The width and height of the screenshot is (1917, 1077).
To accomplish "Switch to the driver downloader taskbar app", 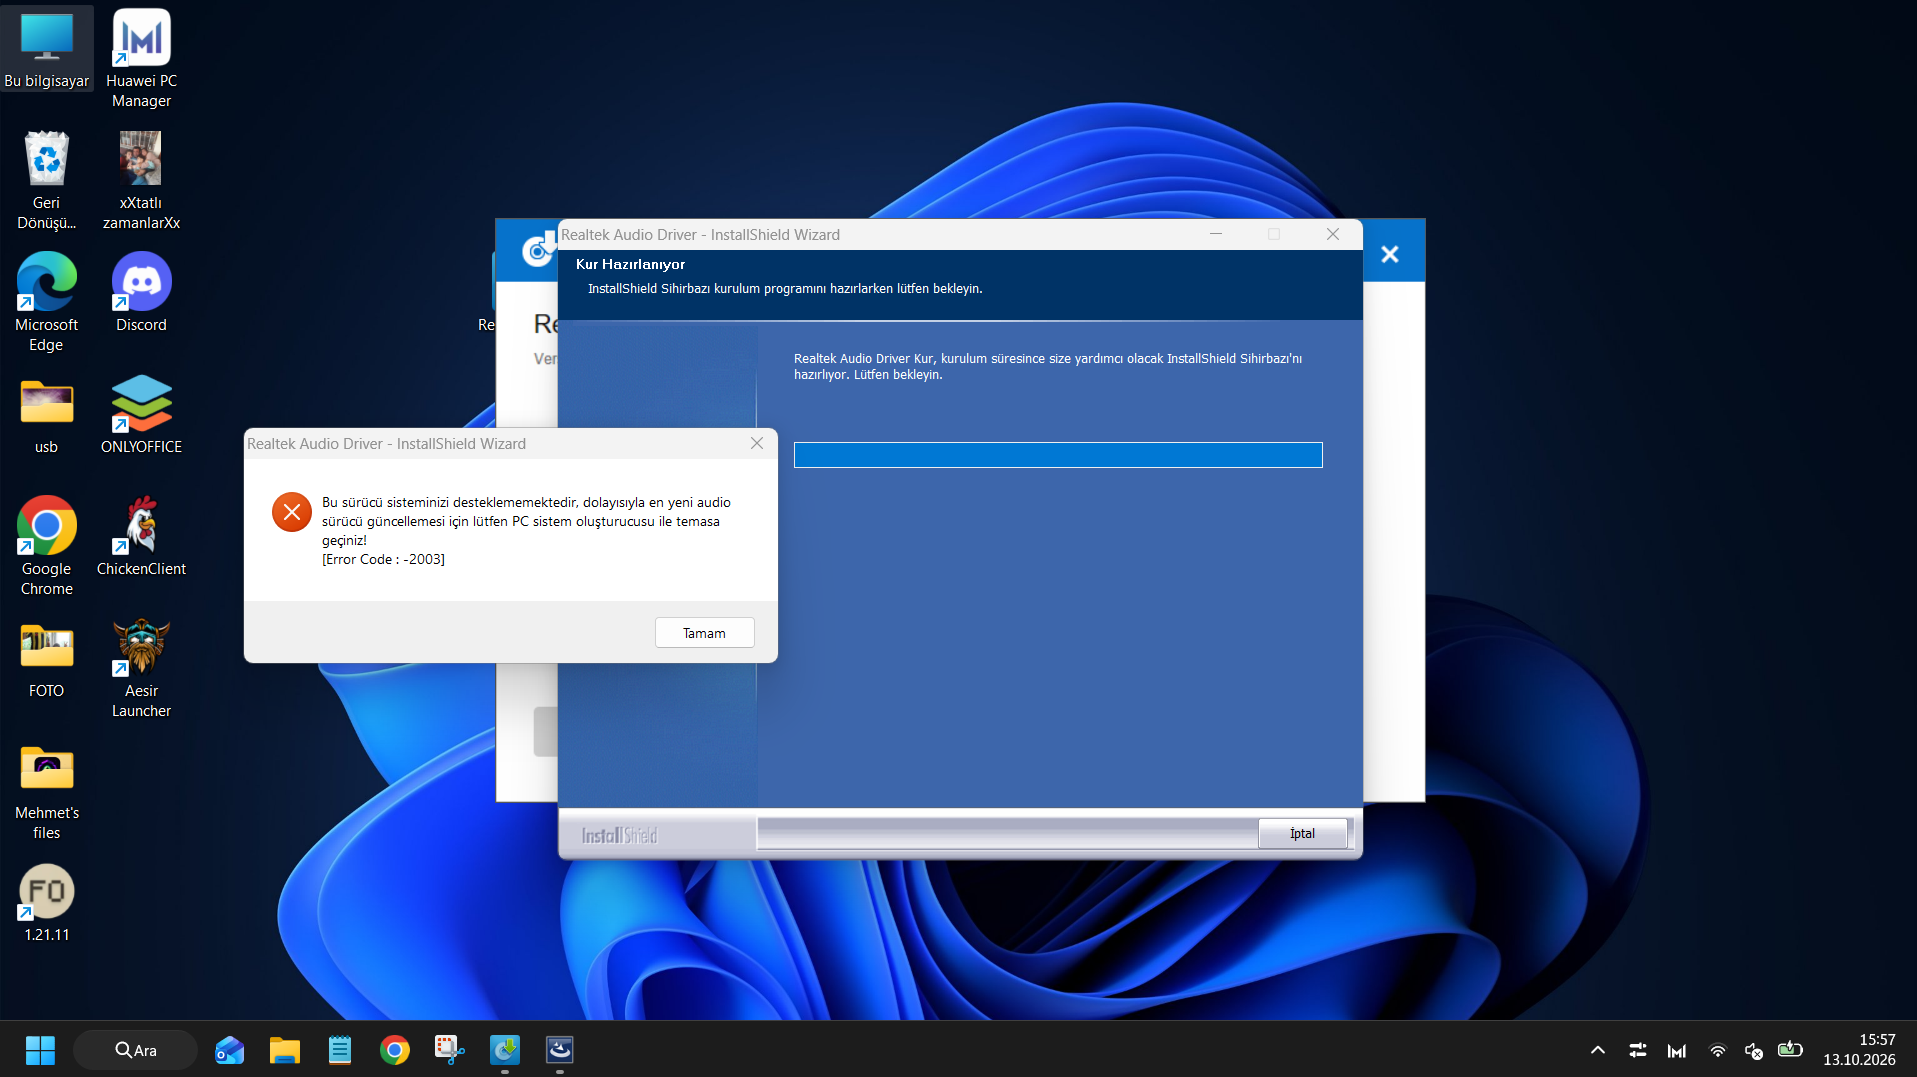I will coord(505,1050).
